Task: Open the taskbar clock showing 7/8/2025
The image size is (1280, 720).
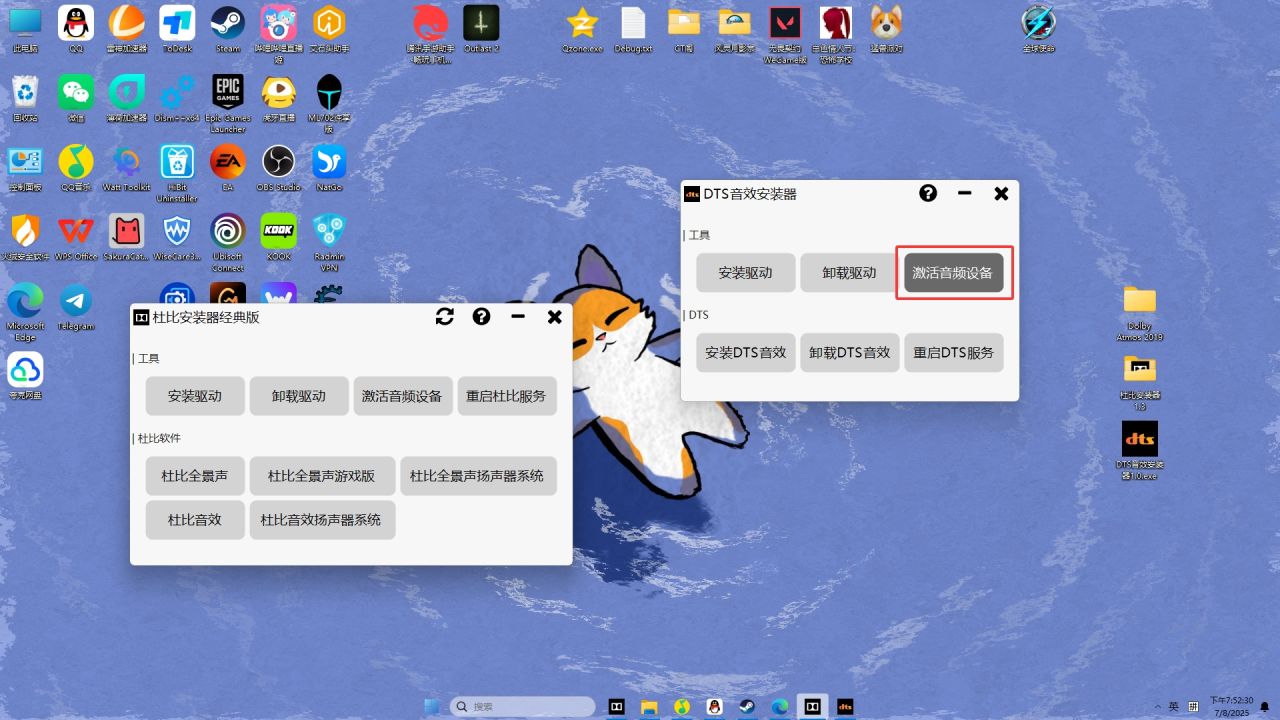Action: coord(1231,707)
